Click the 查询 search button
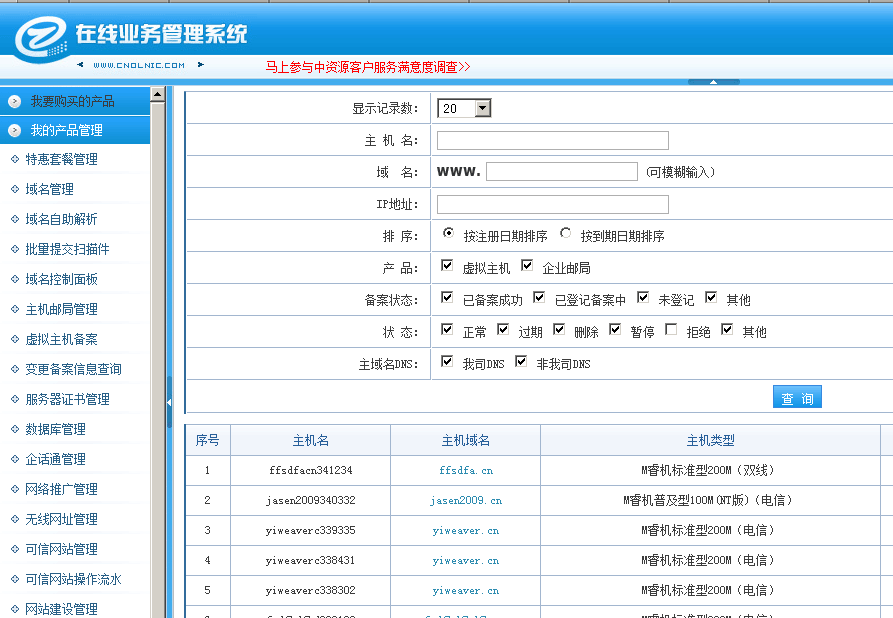 click(797, 398)
